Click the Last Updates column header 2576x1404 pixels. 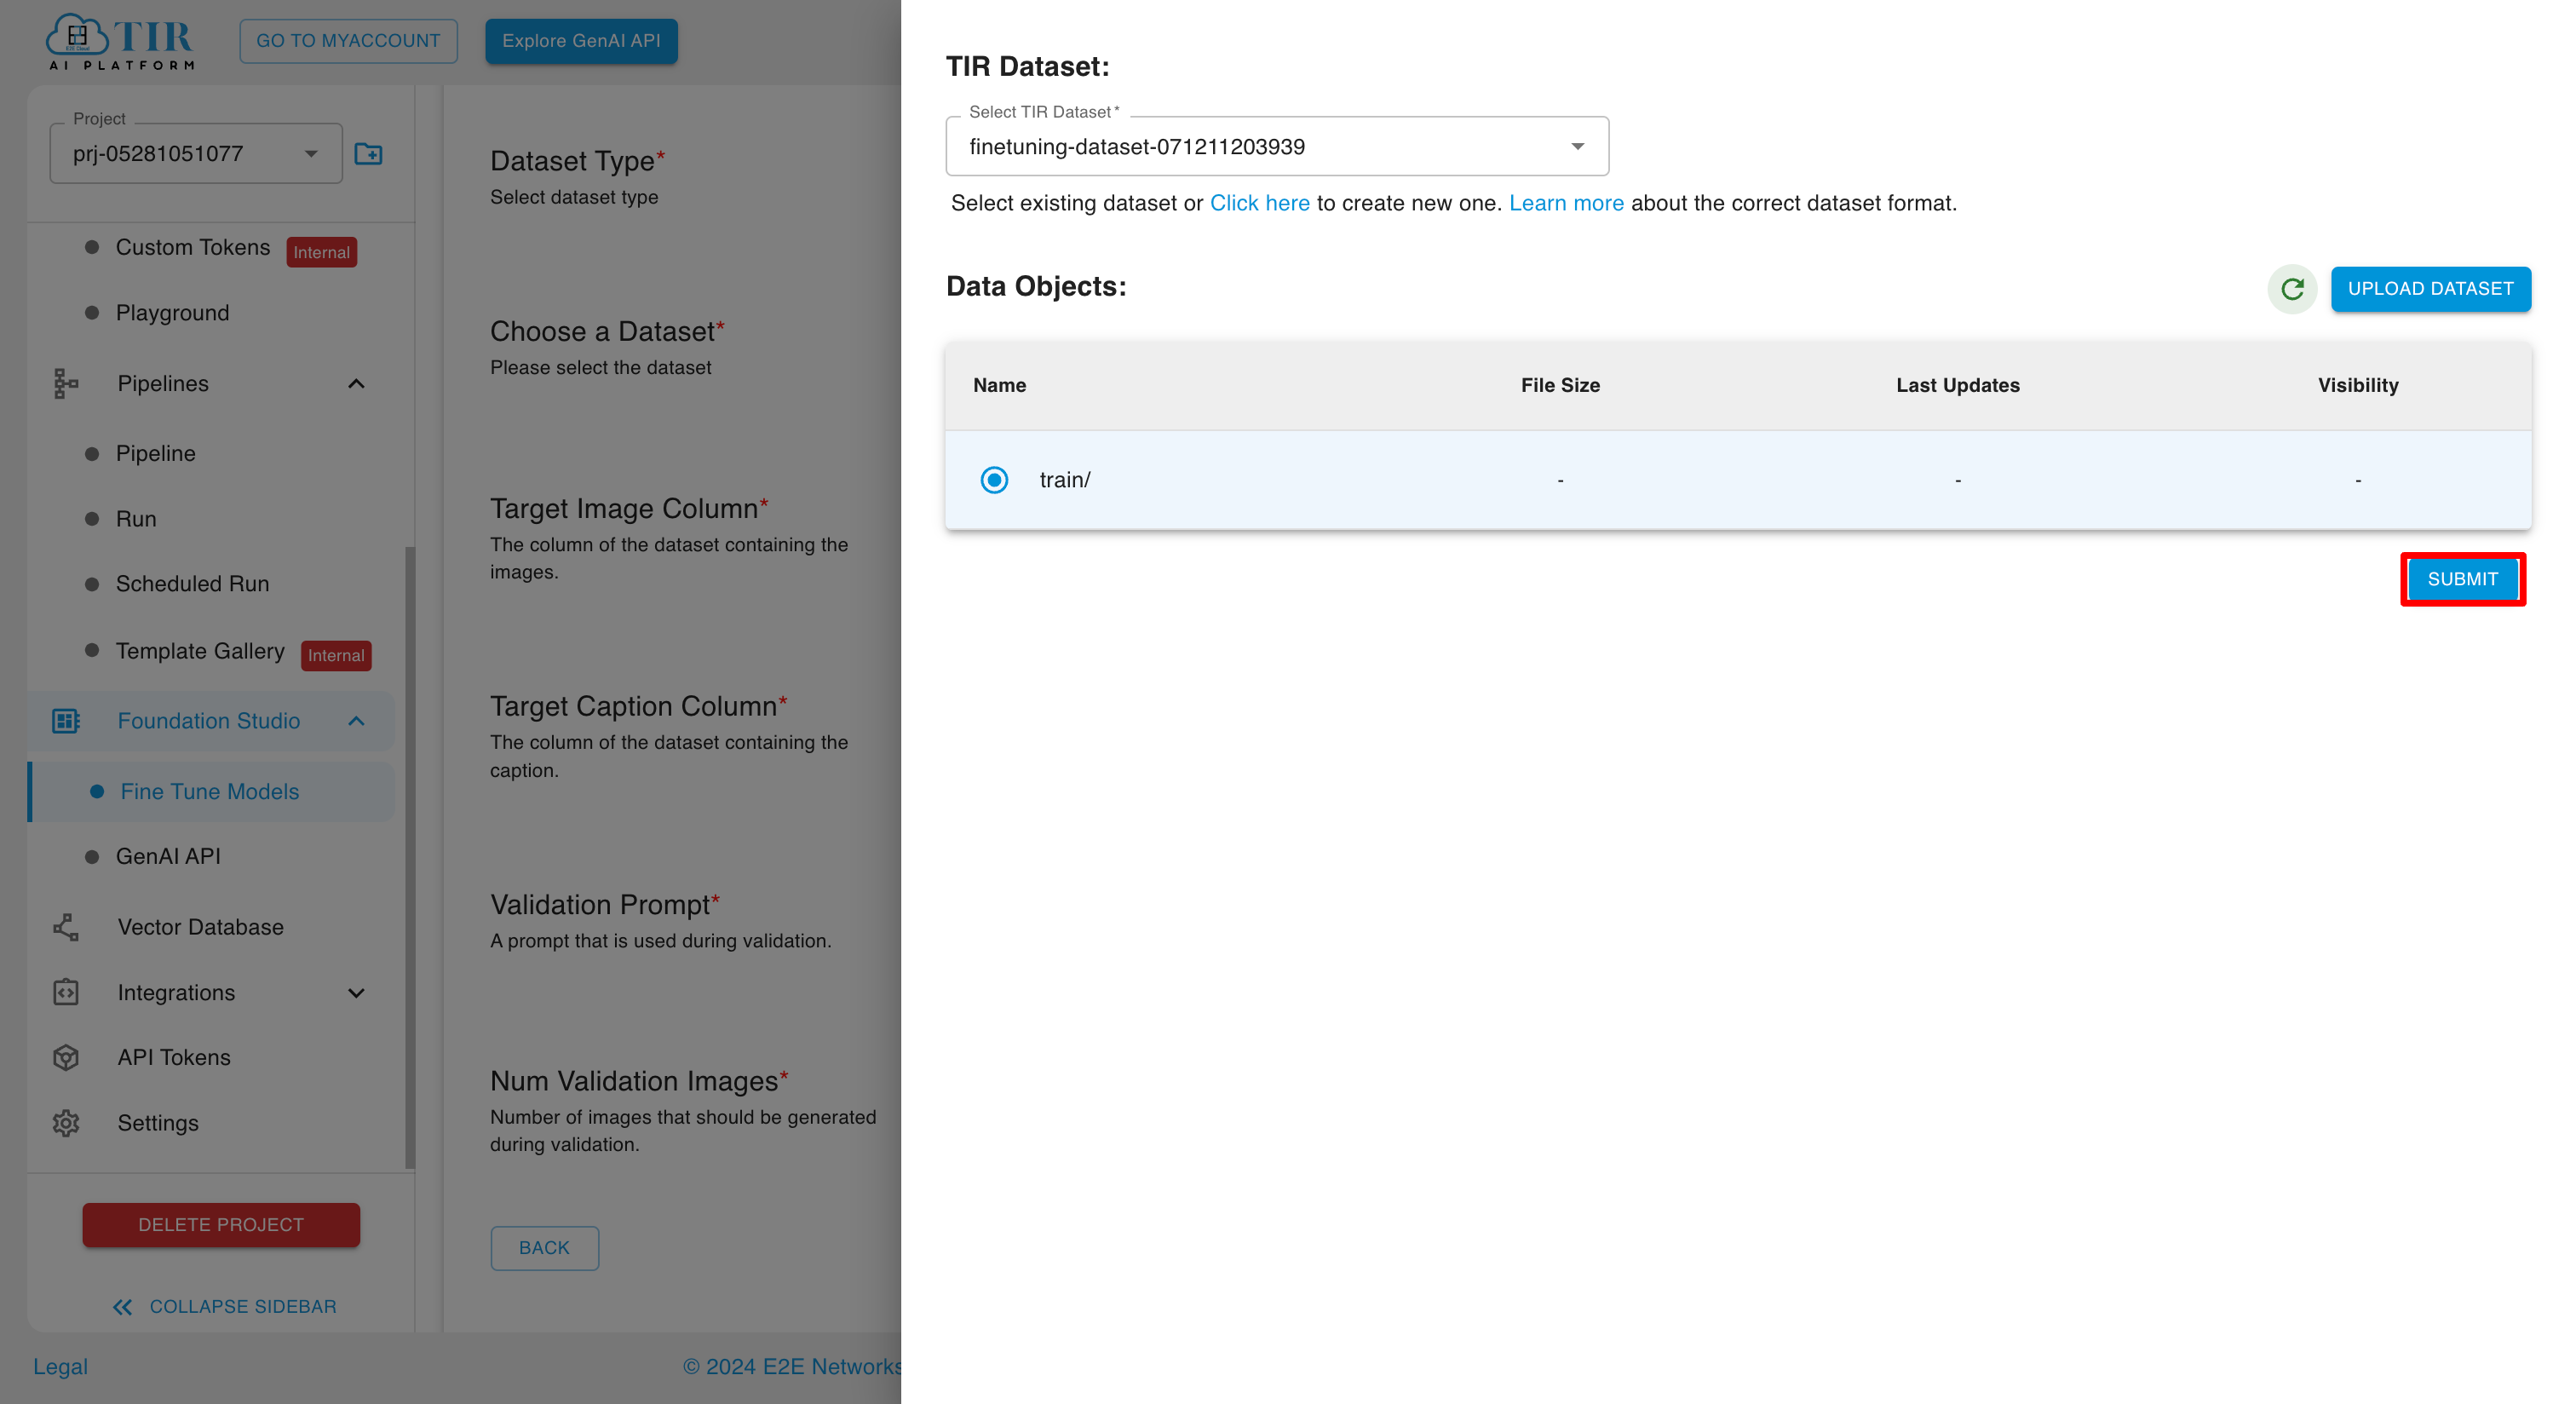tap(1957, 385)
